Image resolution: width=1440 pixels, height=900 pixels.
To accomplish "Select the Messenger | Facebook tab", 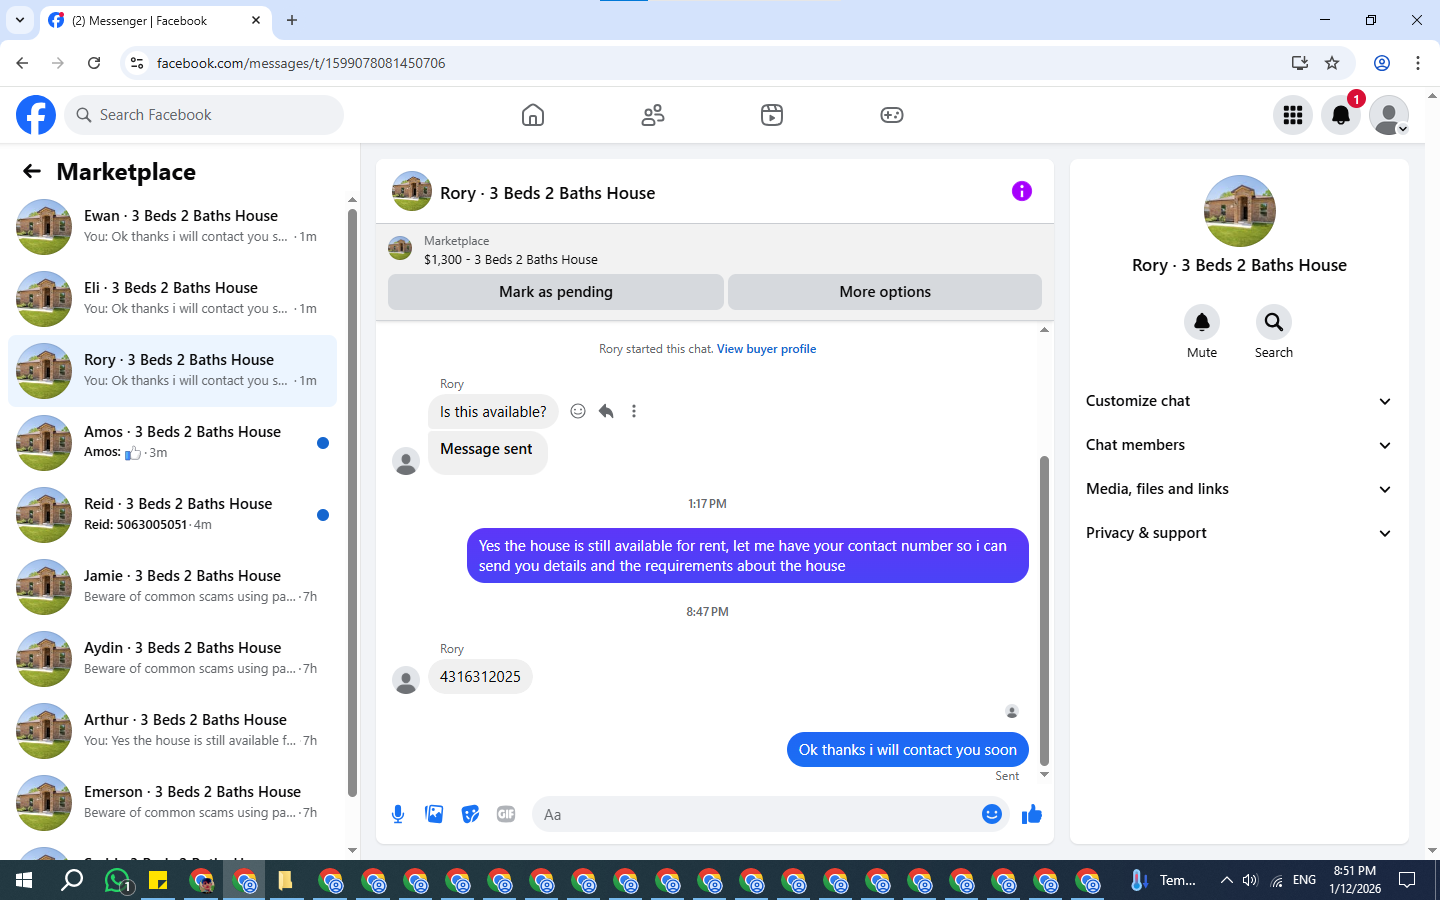I will pyautogui.click(x=155, y=20).
